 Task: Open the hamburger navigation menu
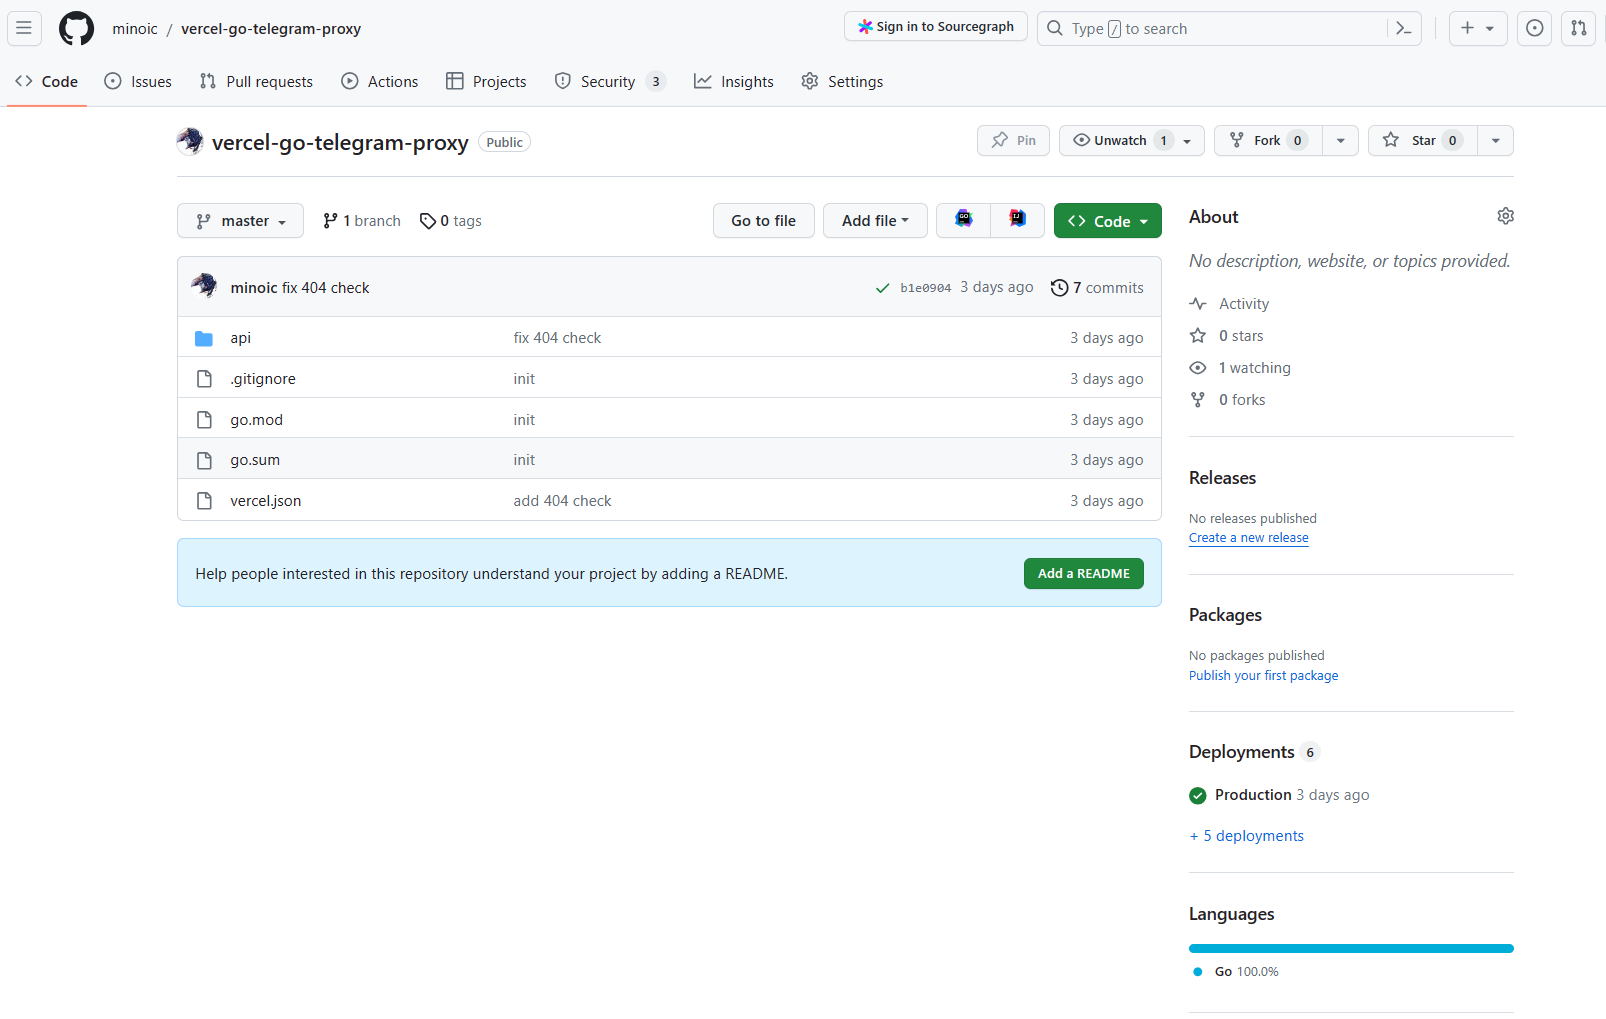tap(24, 28)
